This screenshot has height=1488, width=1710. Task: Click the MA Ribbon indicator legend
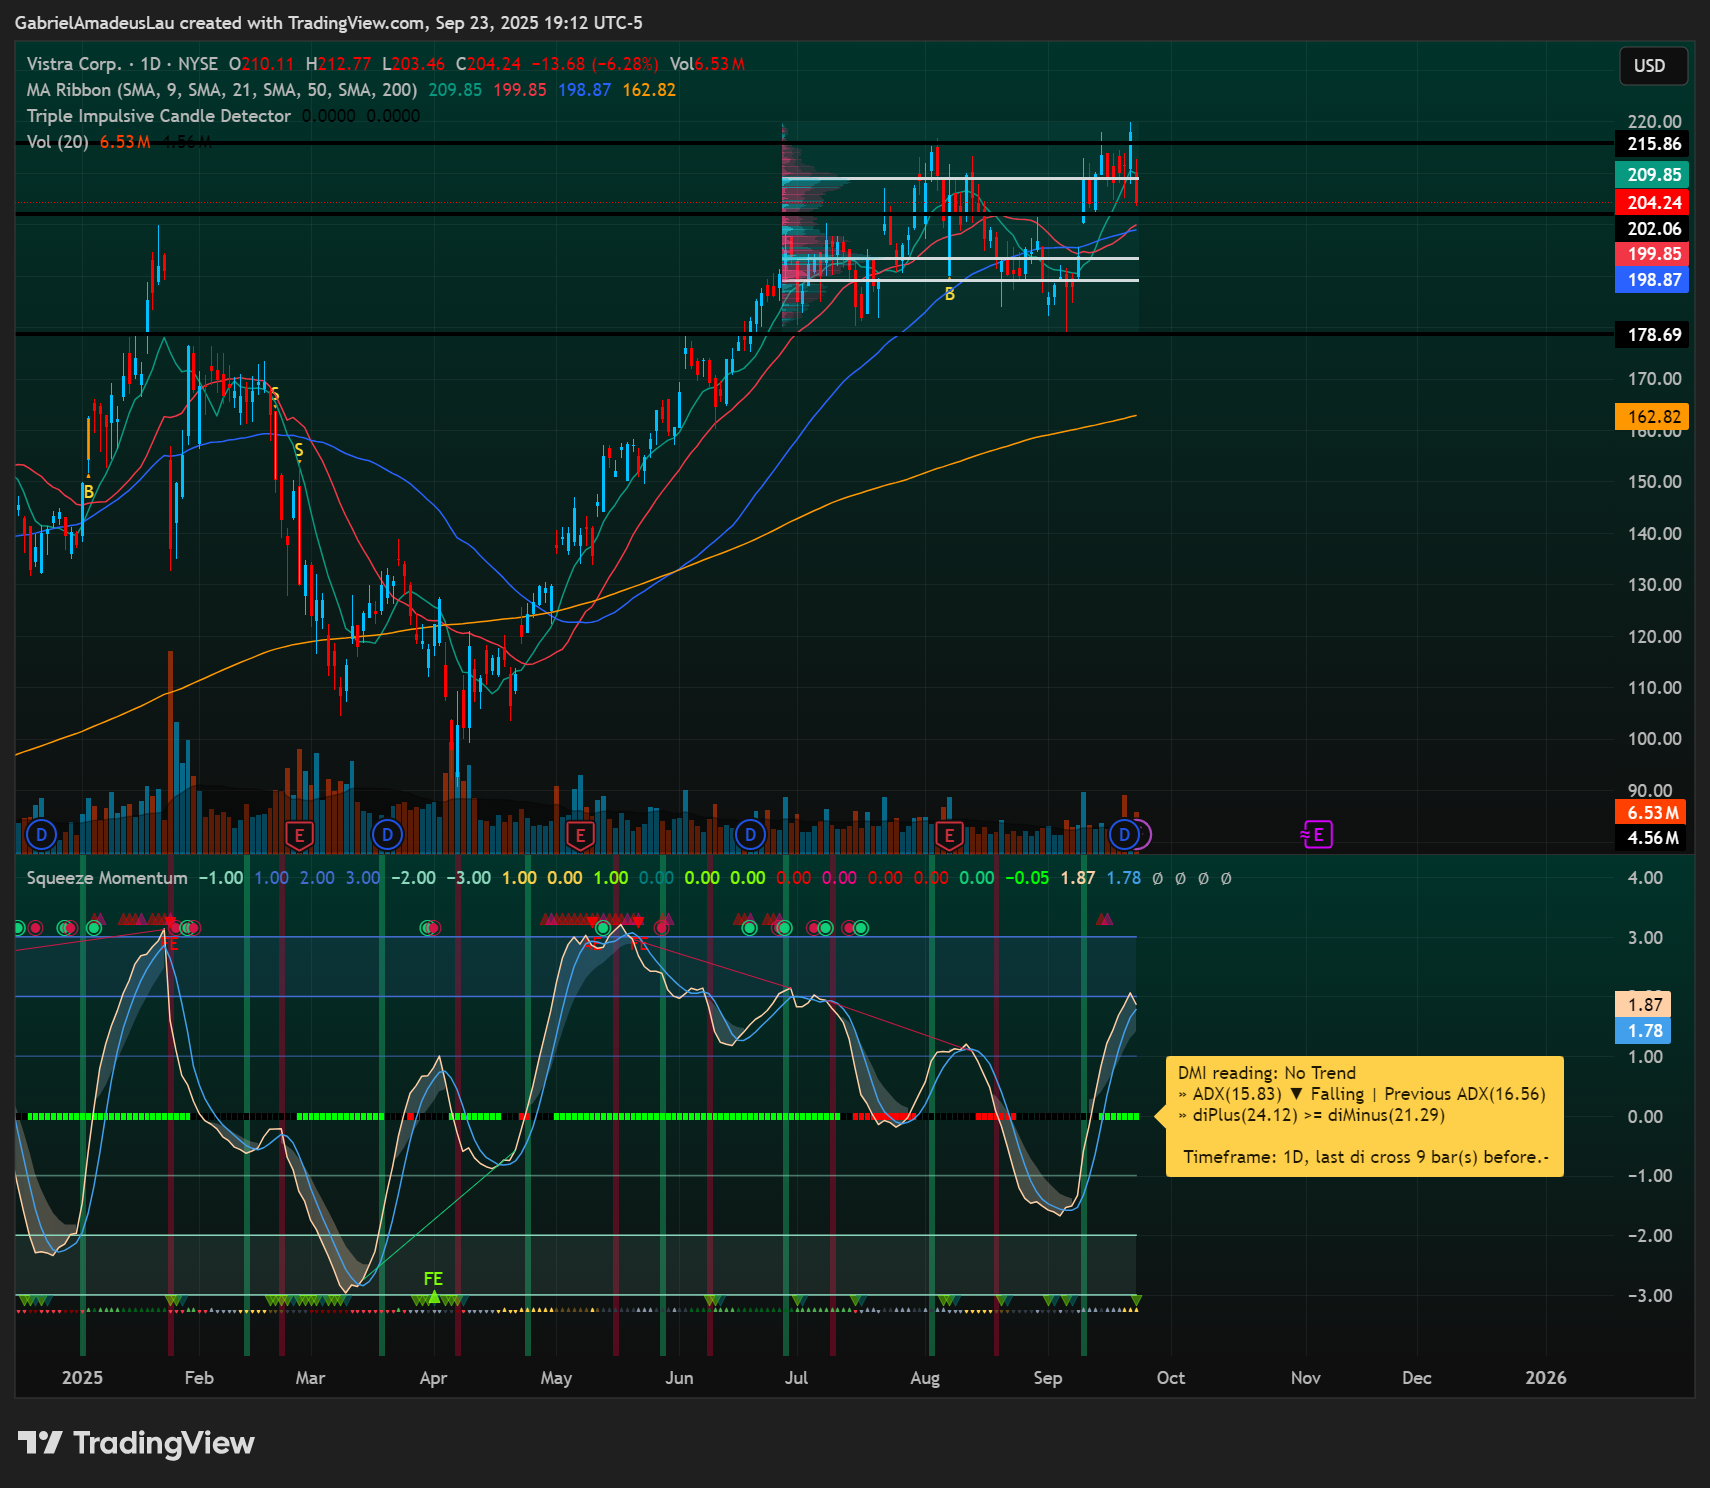(x=222, y=90)
